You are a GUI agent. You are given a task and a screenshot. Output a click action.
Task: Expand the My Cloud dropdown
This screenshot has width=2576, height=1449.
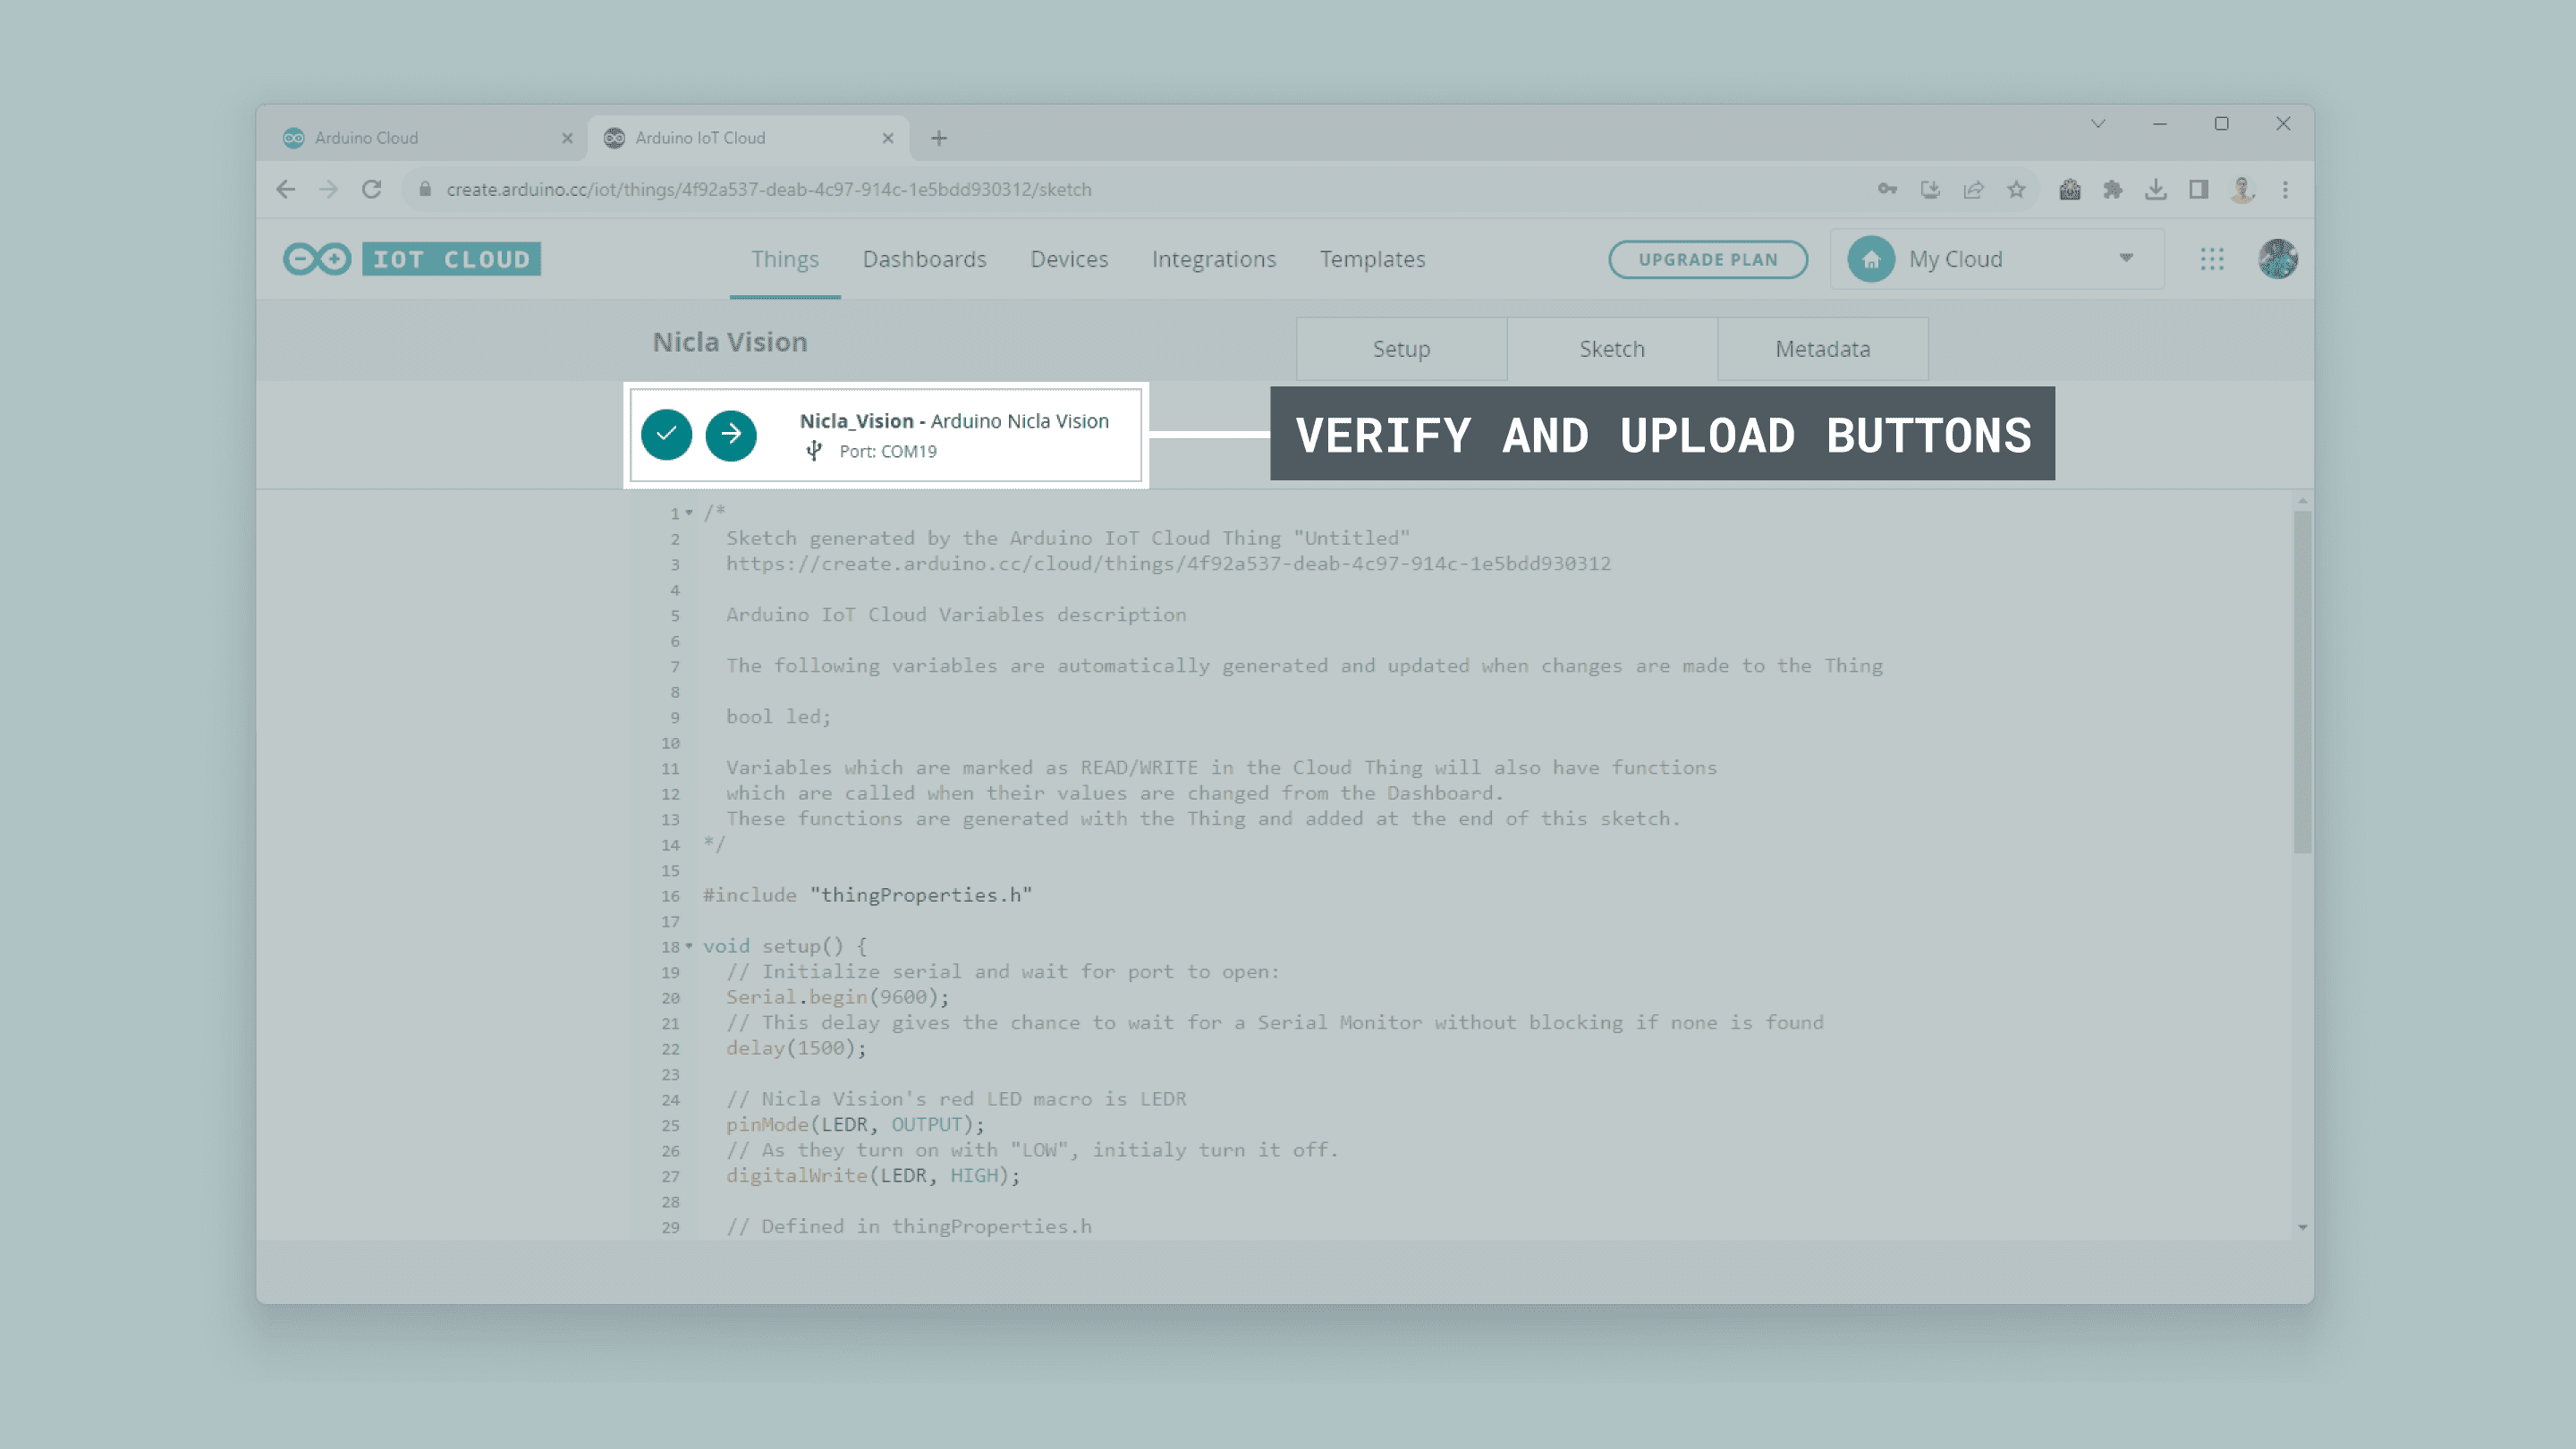2125,259
